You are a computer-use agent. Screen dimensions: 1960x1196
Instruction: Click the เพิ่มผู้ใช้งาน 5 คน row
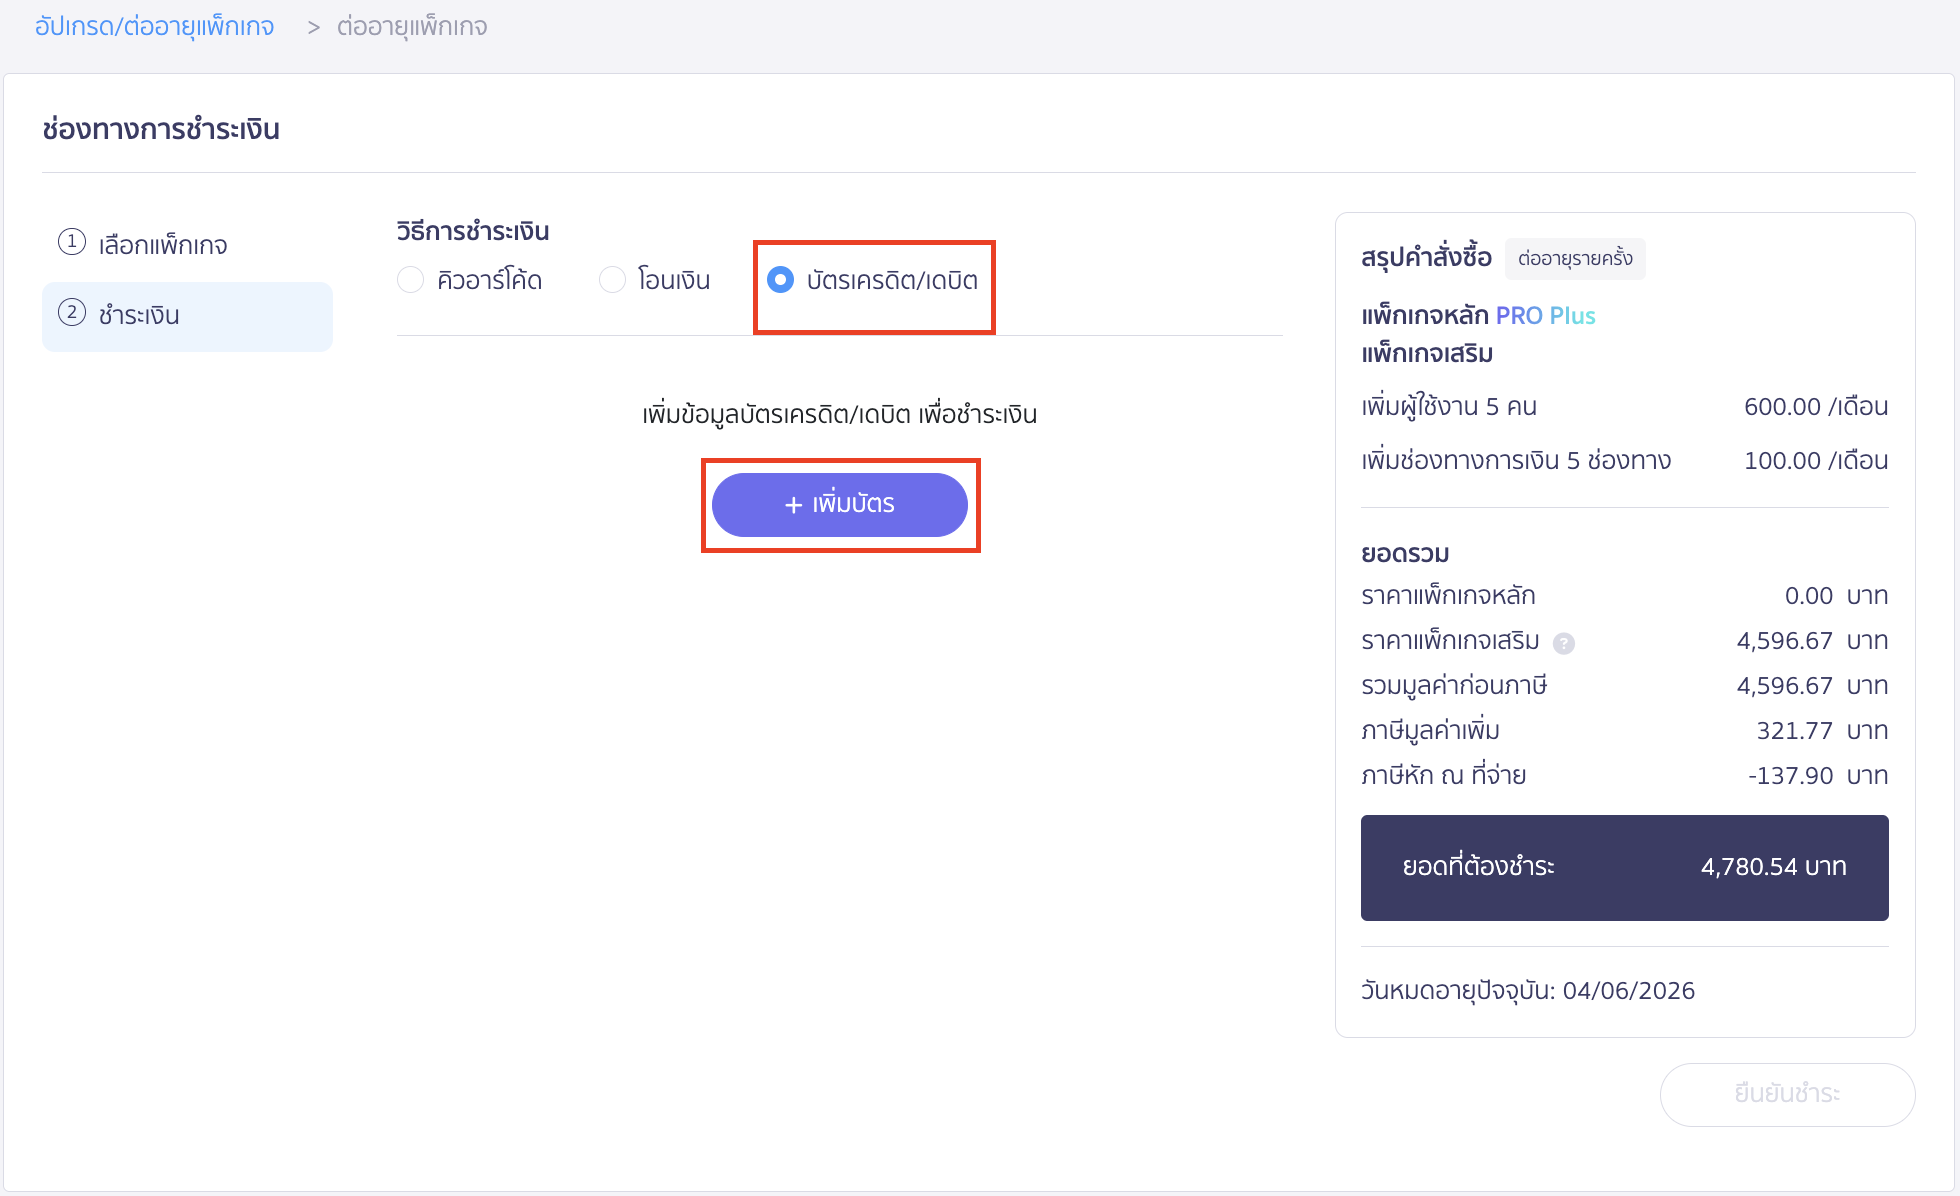[1448, 406]
